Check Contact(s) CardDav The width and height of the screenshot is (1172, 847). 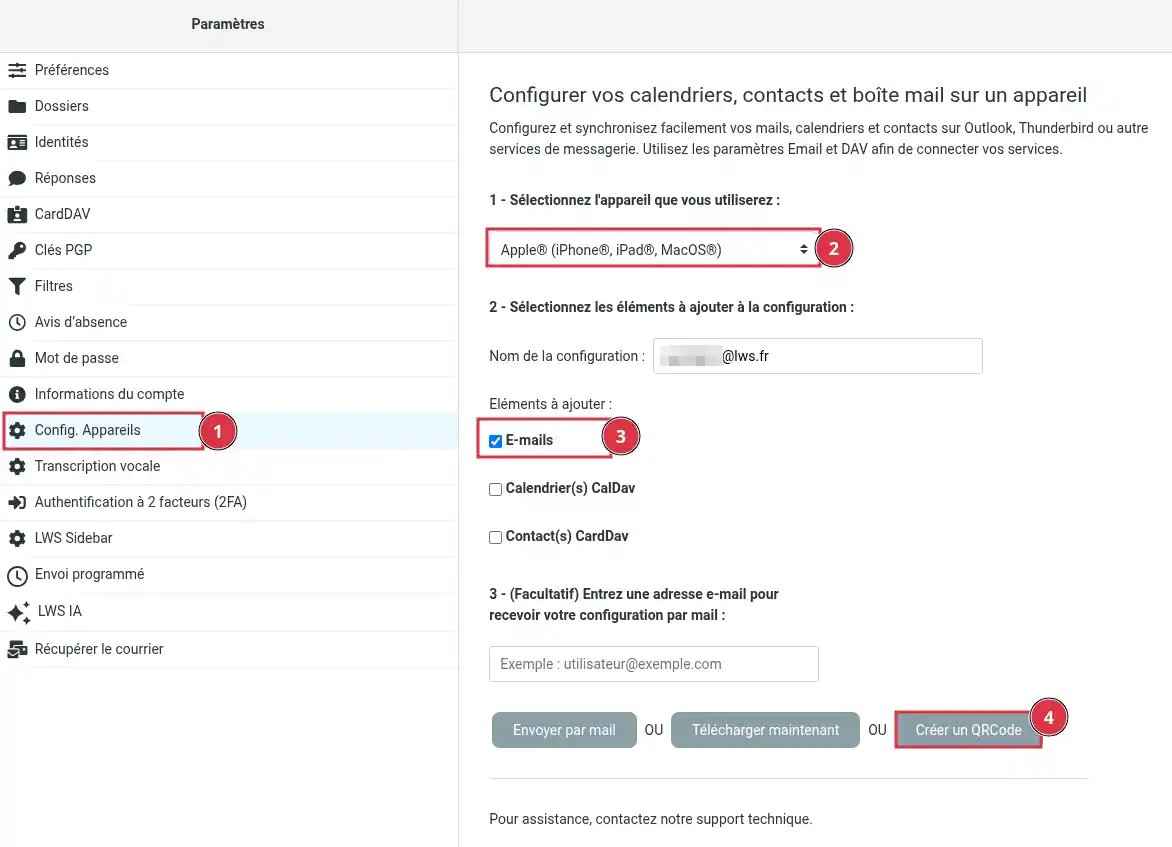(495, 536)
